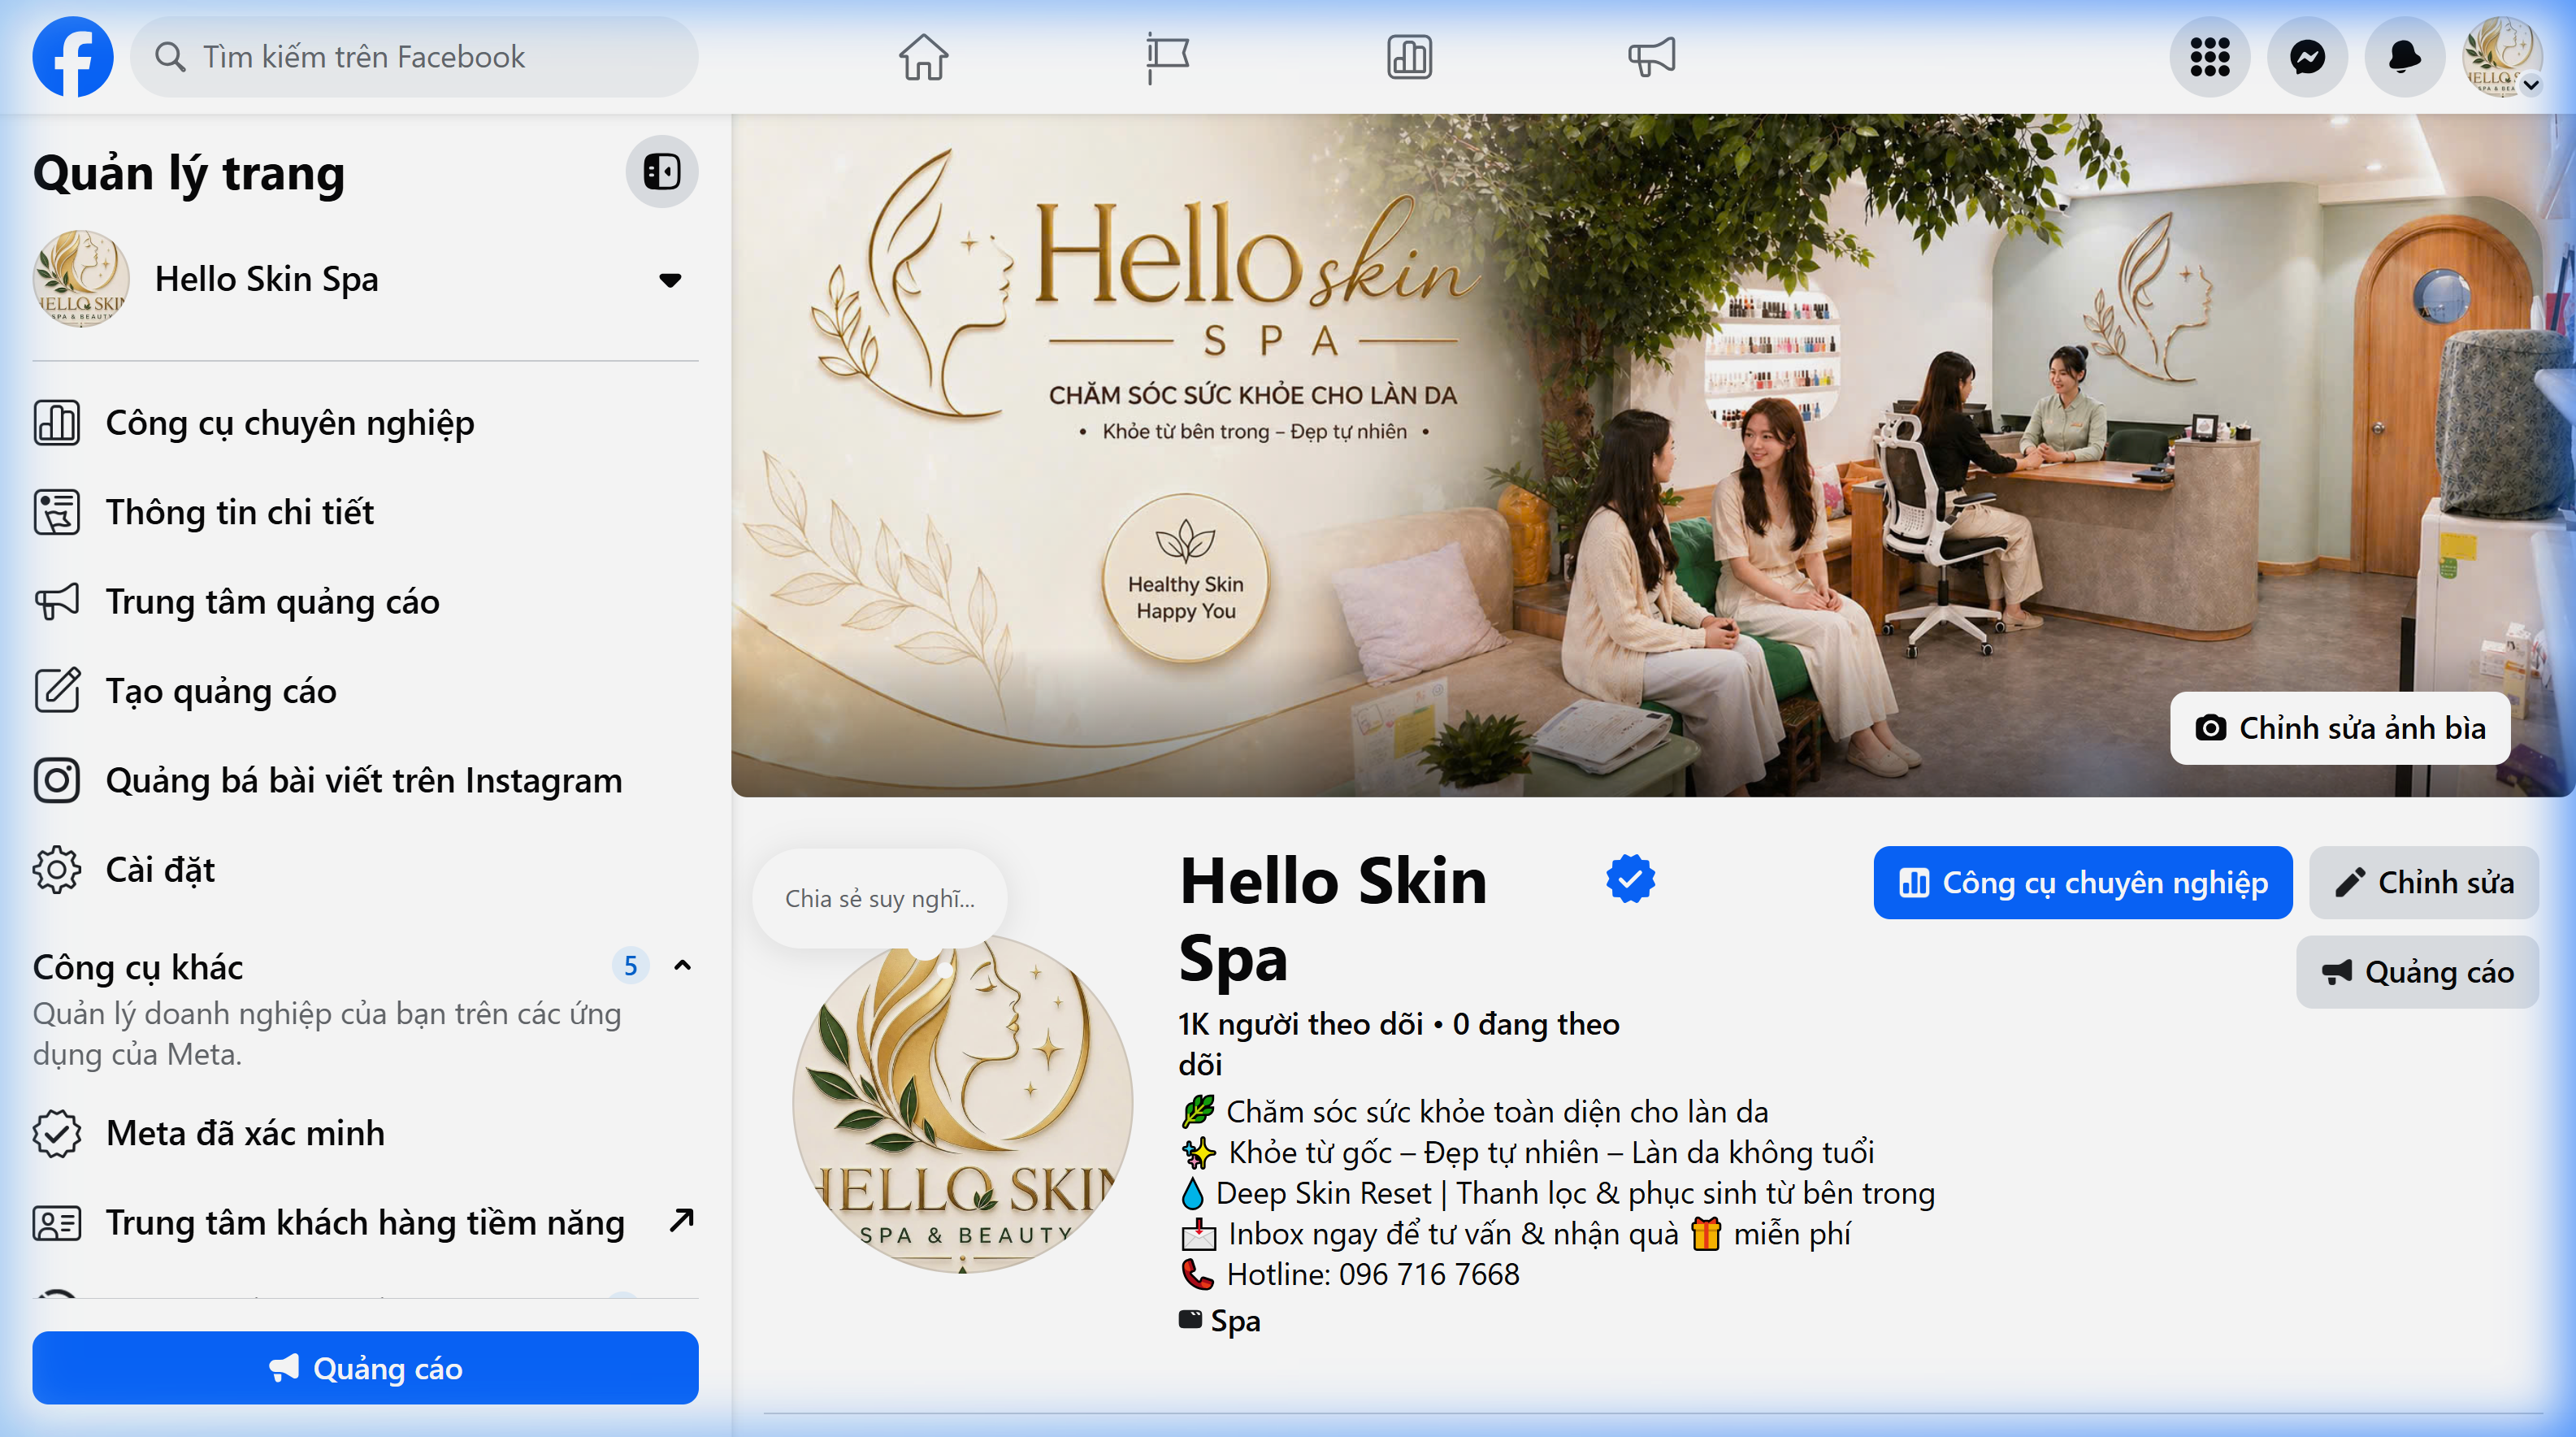This screenshot has width=2576, height=1437.
Task: Click the Hotline: 096 716 7668 text
Action: (x=1373, y=1275)
